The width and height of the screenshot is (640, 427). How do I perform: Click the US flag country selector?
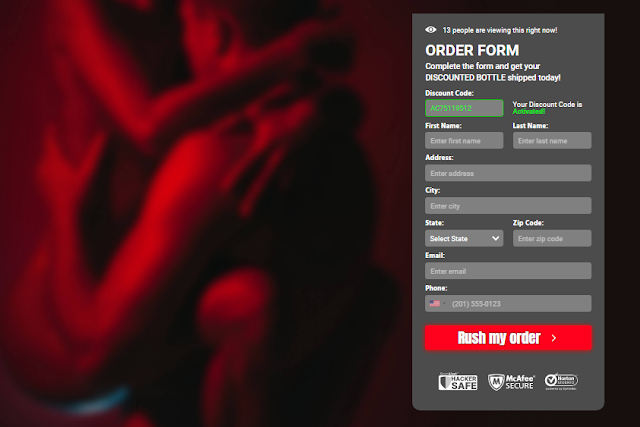tap(436, 303)
